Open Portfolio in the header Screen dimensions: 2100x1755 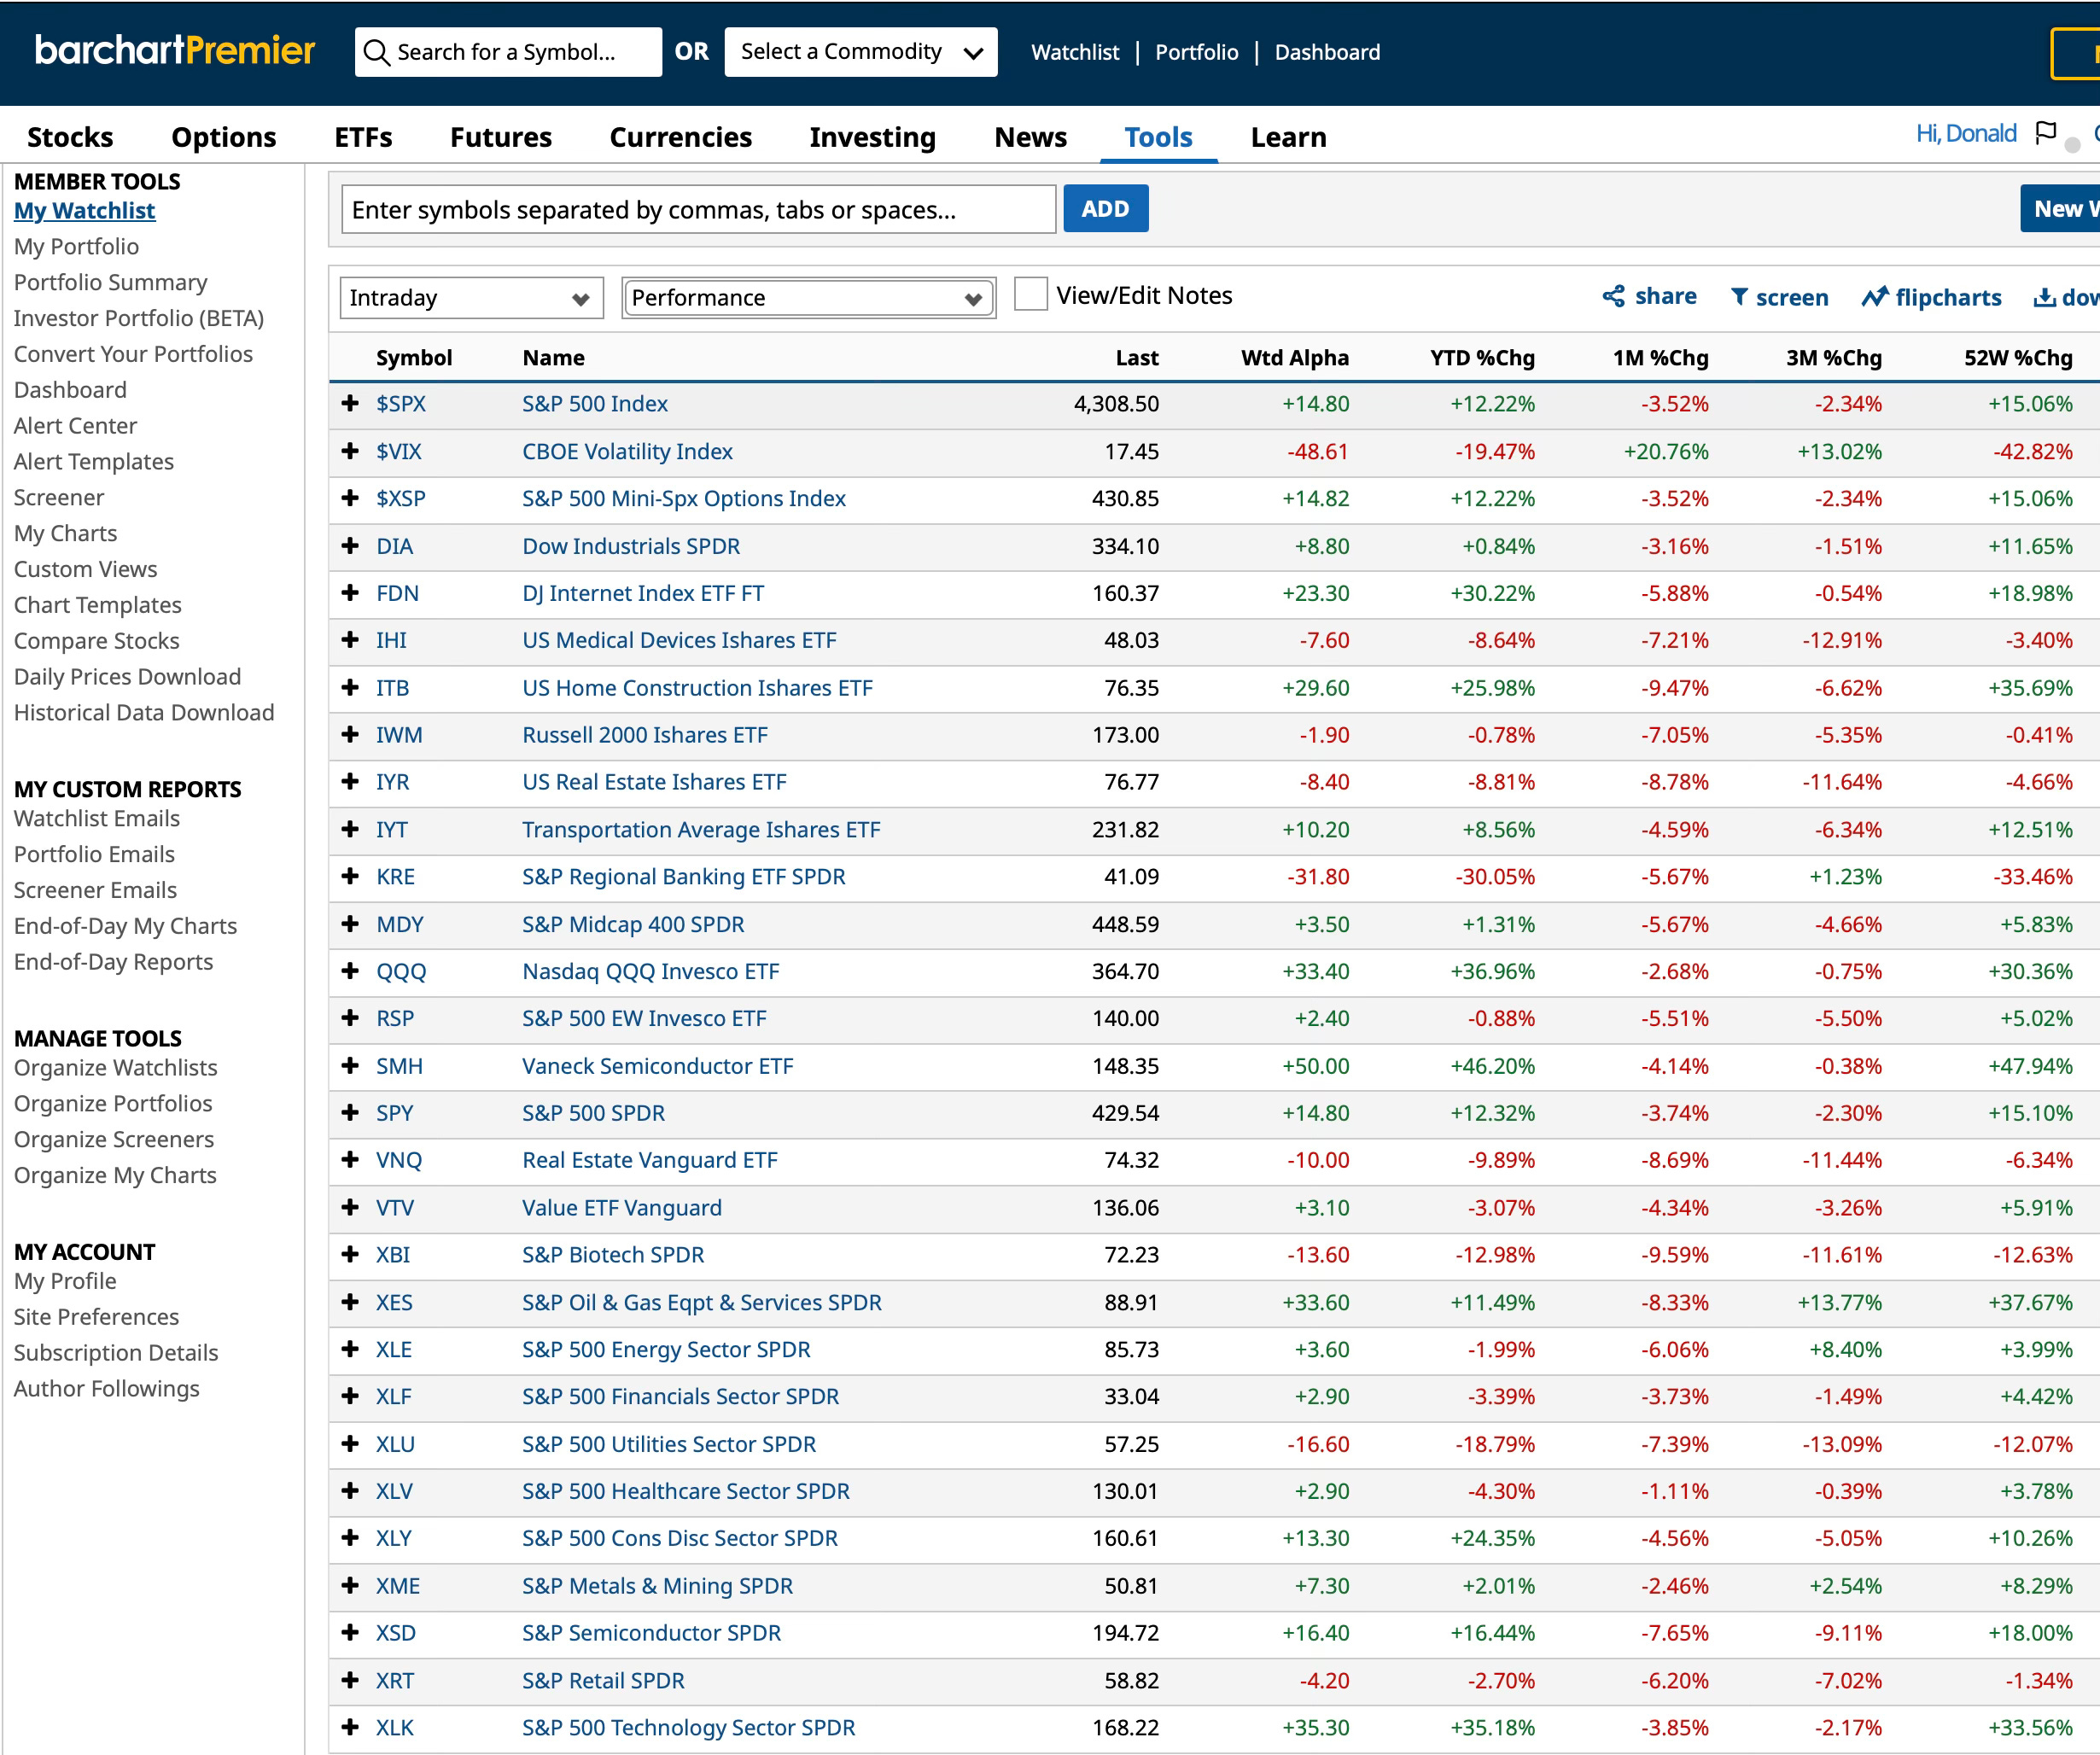(1197, 52)
